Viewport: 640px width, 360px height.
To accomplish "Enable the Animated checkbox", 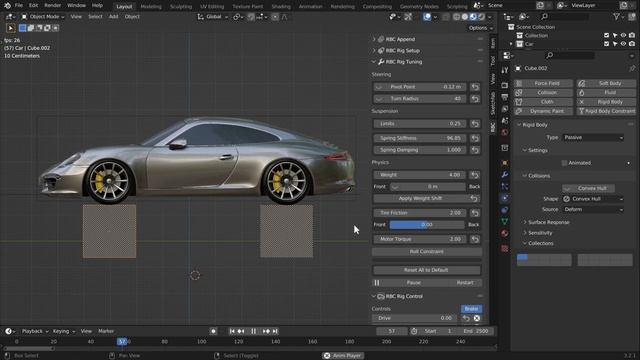I will [564, 163].
